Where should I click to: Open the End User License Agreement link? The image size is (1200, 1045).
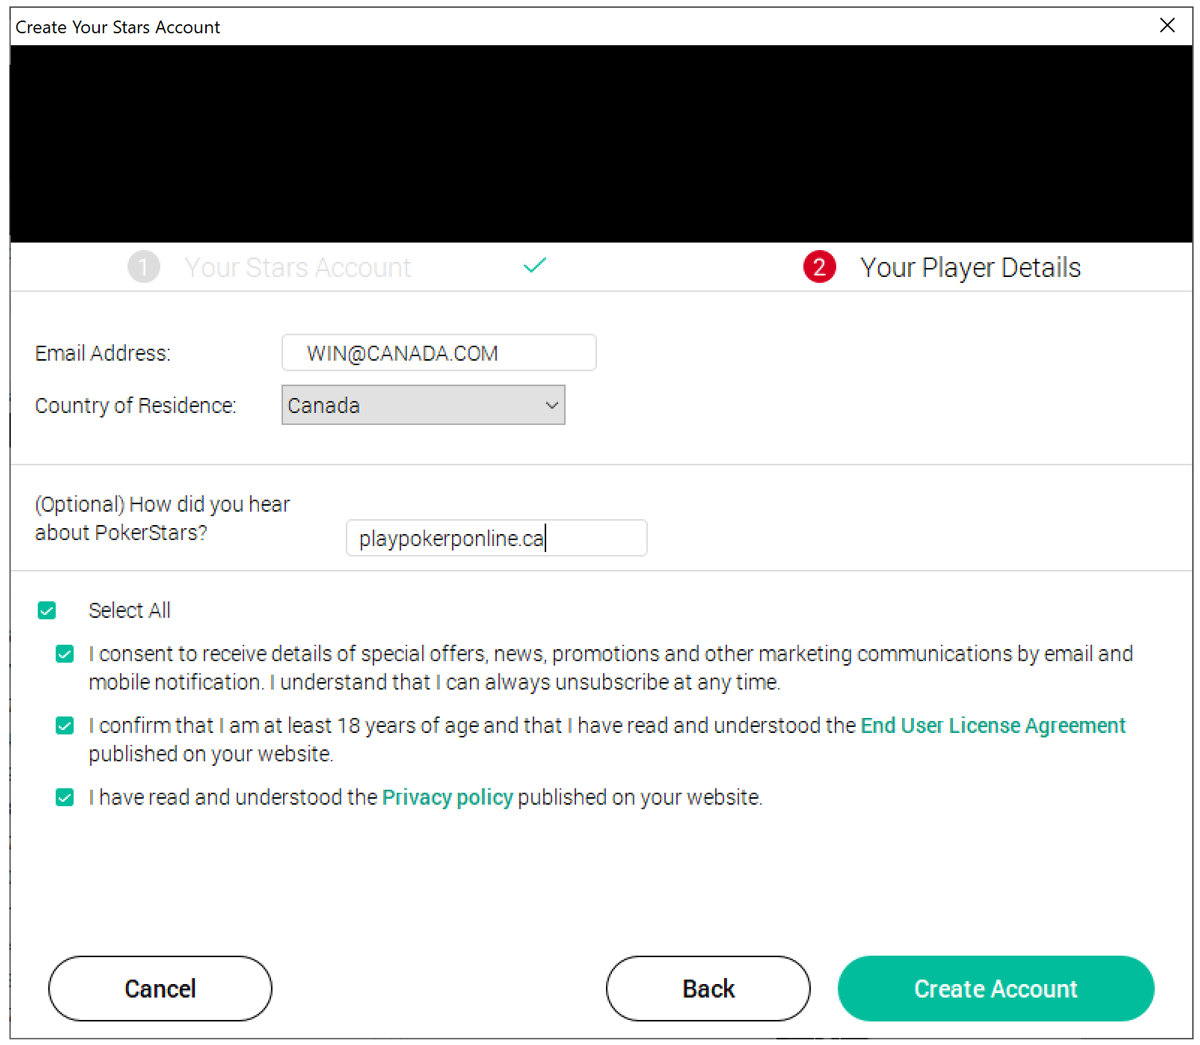[993, 726]
